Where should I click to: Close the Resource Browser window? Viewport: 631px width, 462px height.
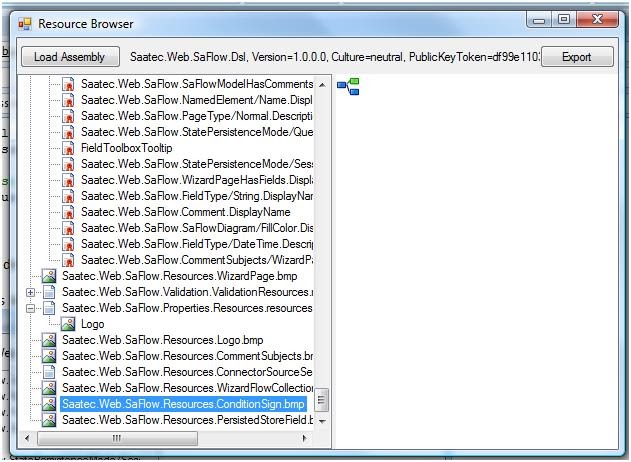coord(598,19)
